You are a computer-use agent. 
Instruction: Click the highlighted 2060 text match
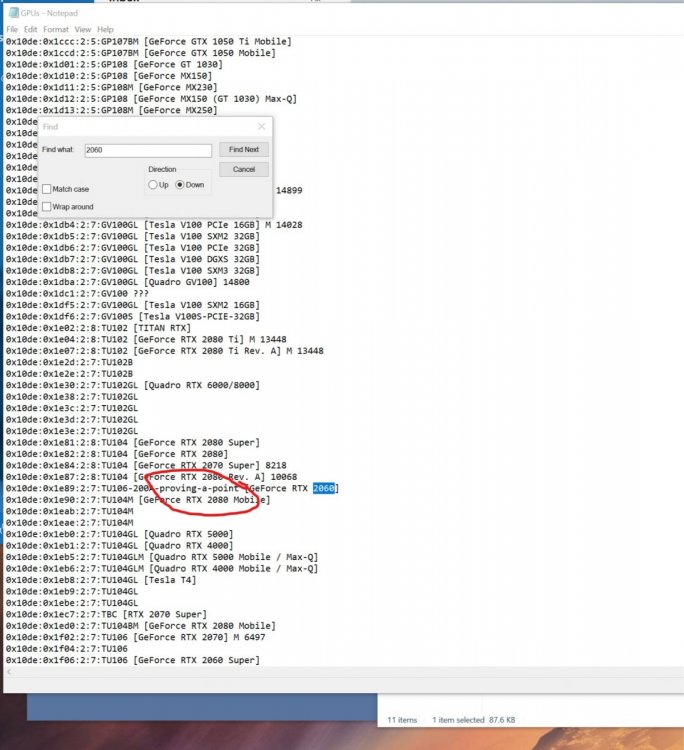click(x=325, y=488)
